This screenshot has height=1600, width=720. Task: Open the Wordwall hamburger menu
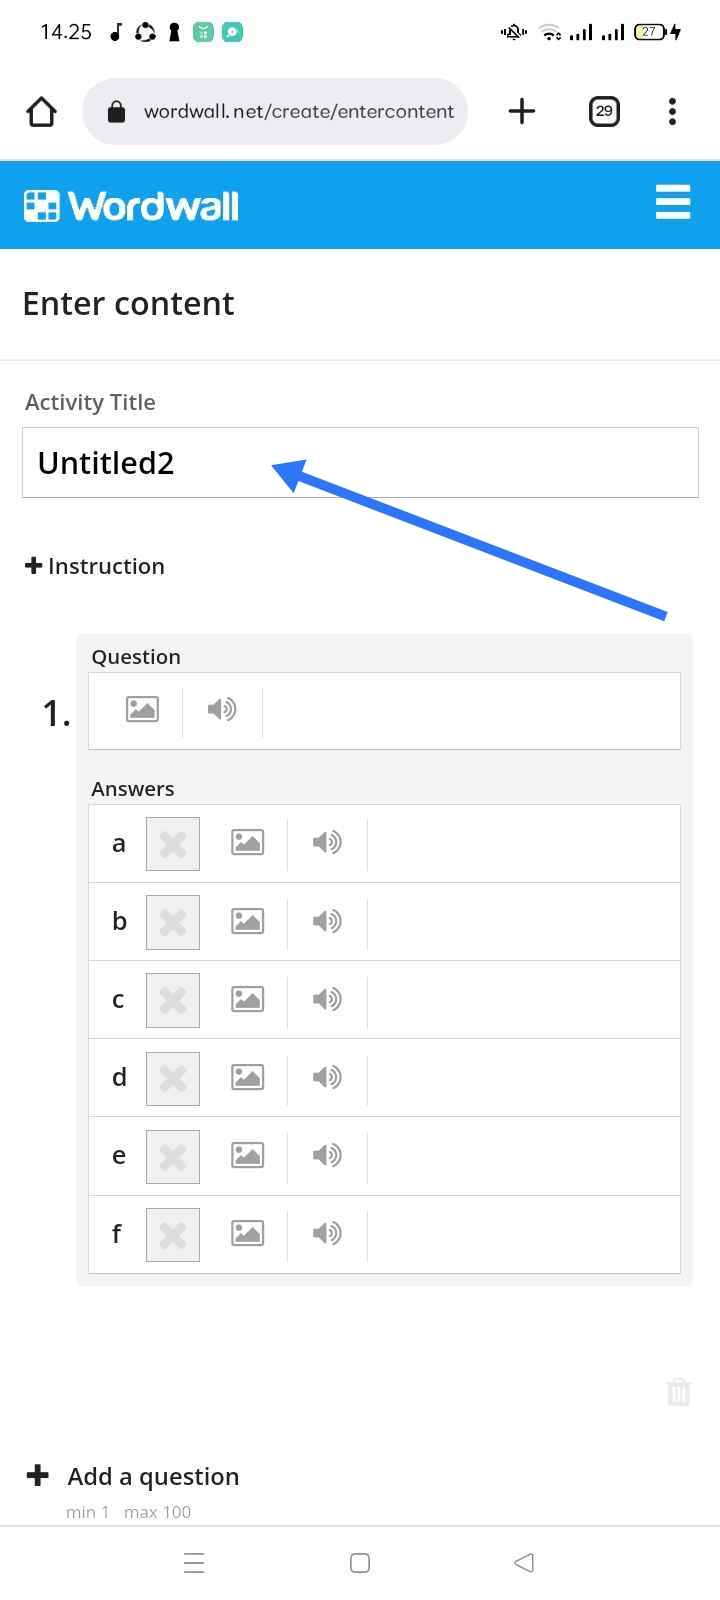(x=673, y=202)
